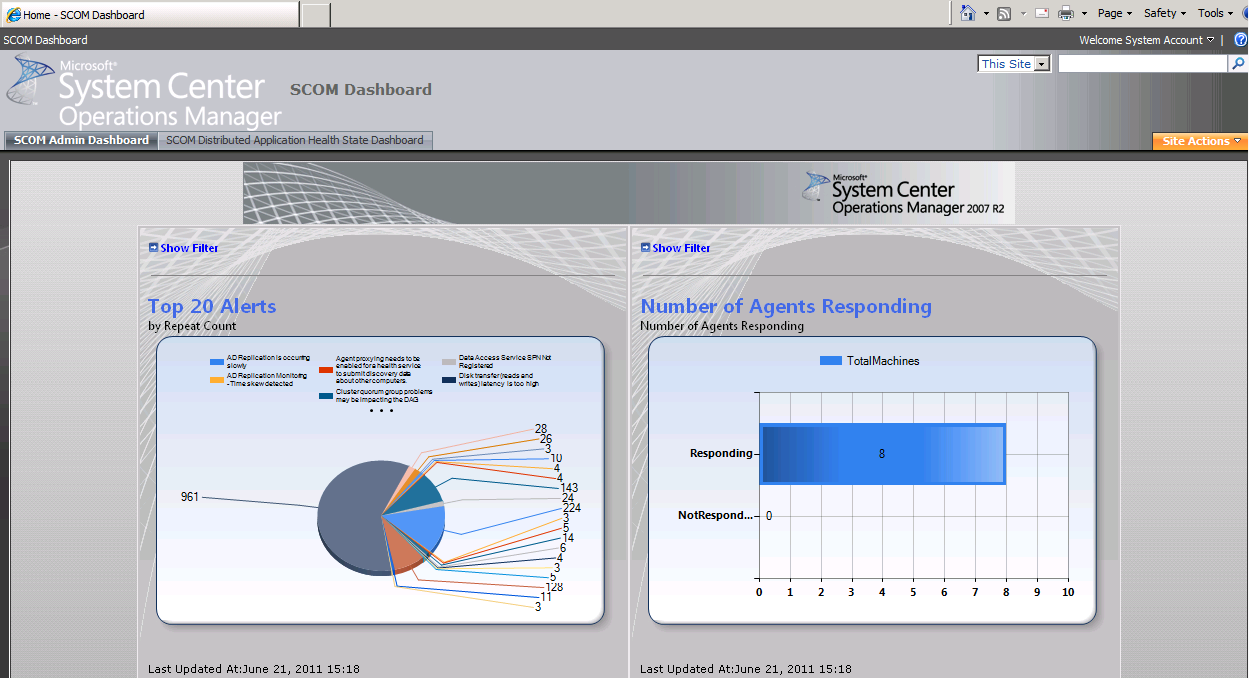
Task: Click the Show Filter arrow icon above Top 20 Alerts
Action: 152,247
